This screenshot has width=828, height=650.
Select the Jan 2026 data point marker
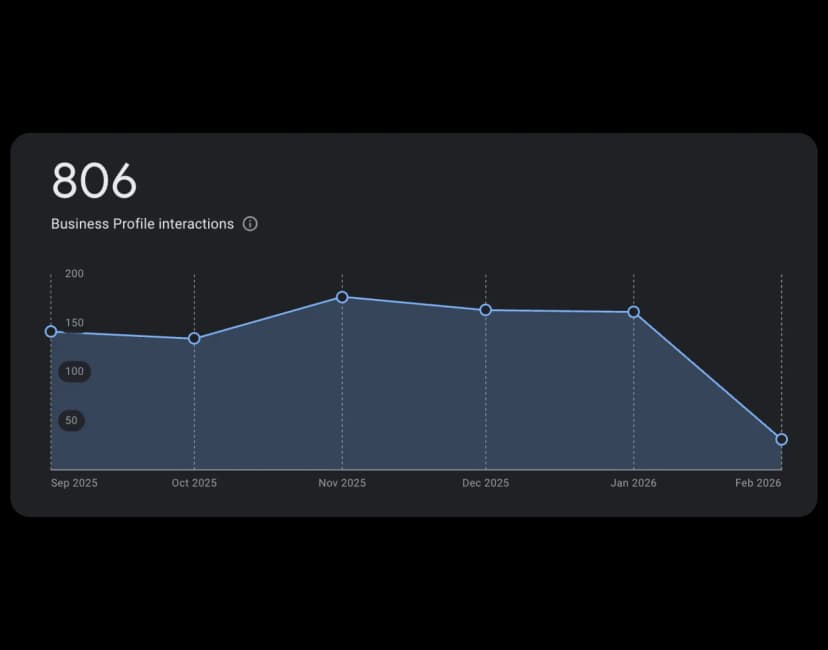(x=633, y=312)
